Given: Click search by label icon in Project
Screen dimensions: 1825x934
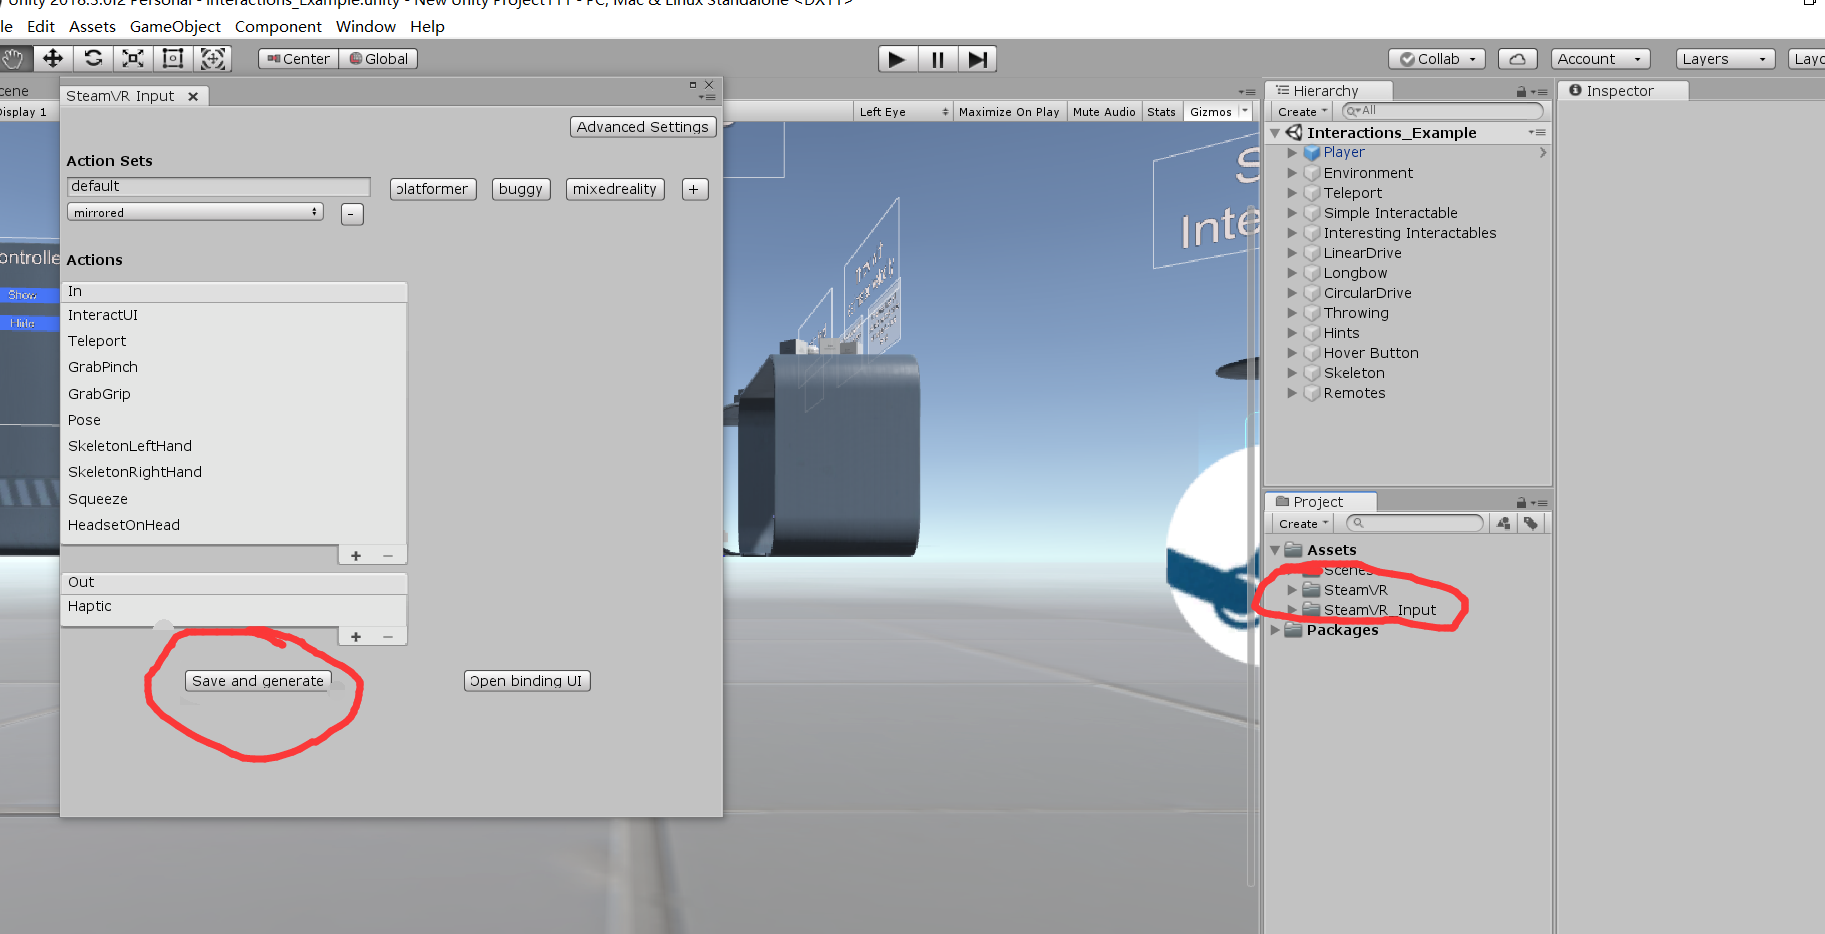Looking at the screenshot, I should tap(1531, 523).
